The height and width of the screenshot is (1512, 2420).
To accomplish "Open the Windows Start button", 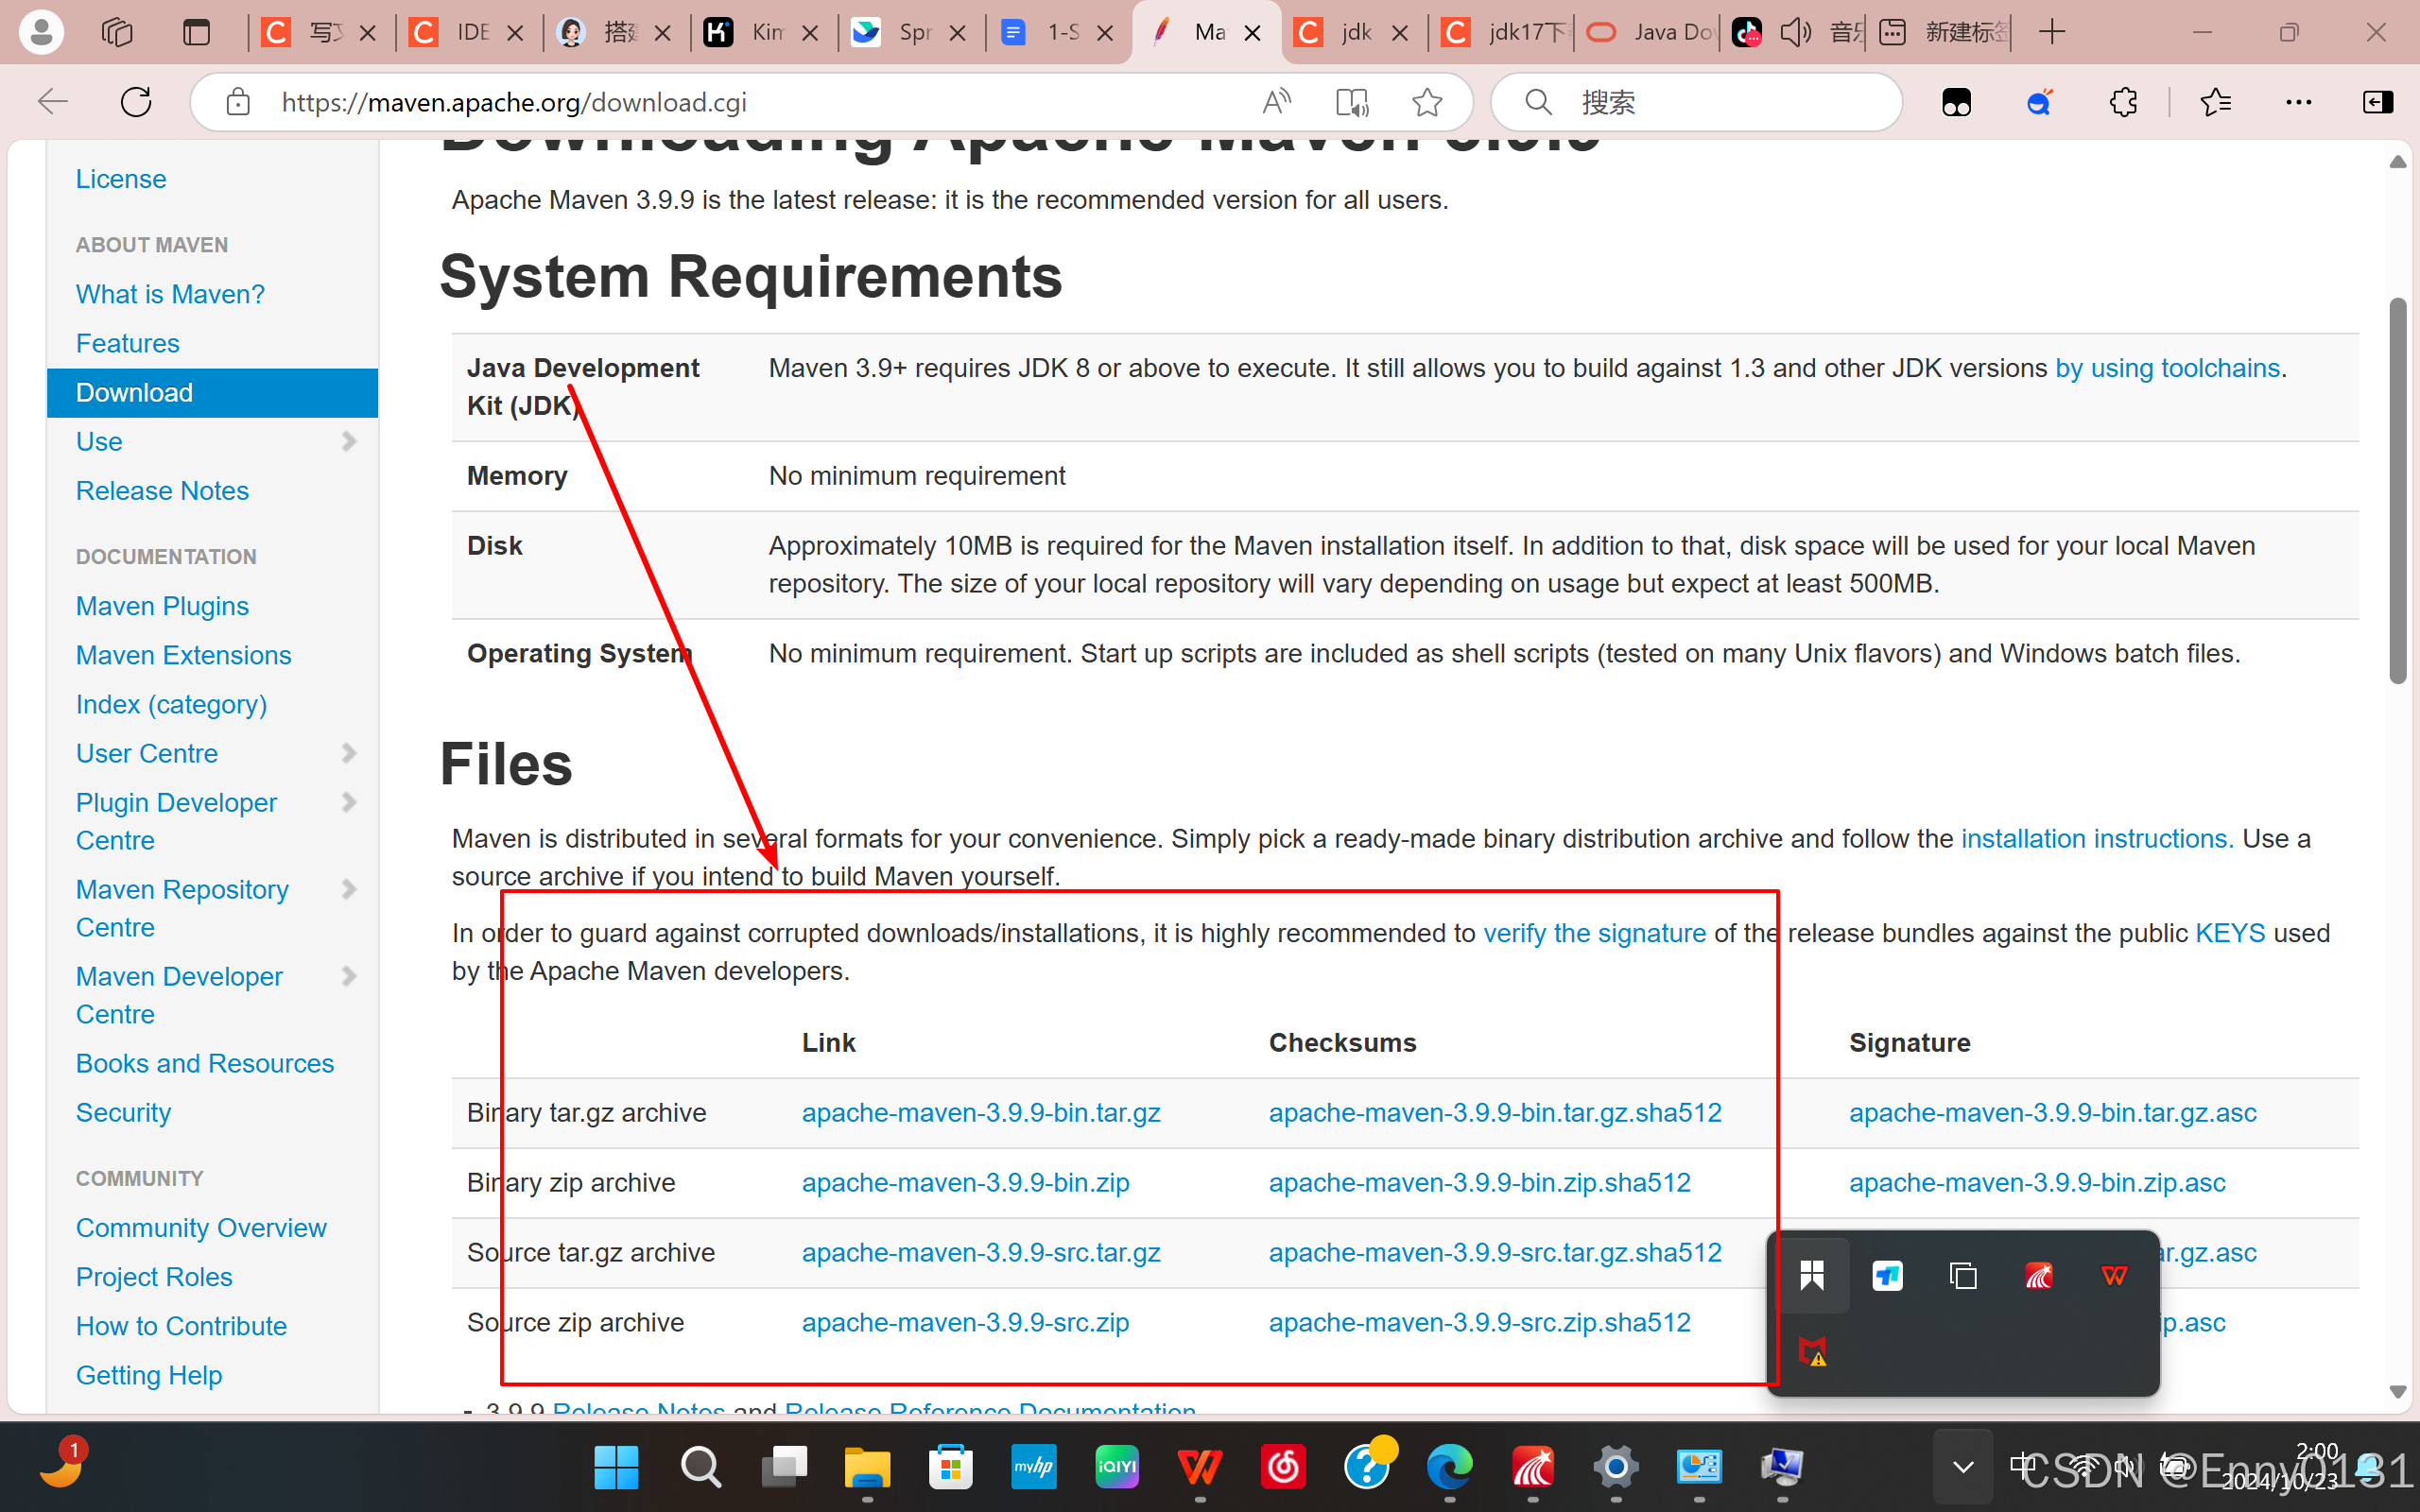I will tap(616, 1467).
